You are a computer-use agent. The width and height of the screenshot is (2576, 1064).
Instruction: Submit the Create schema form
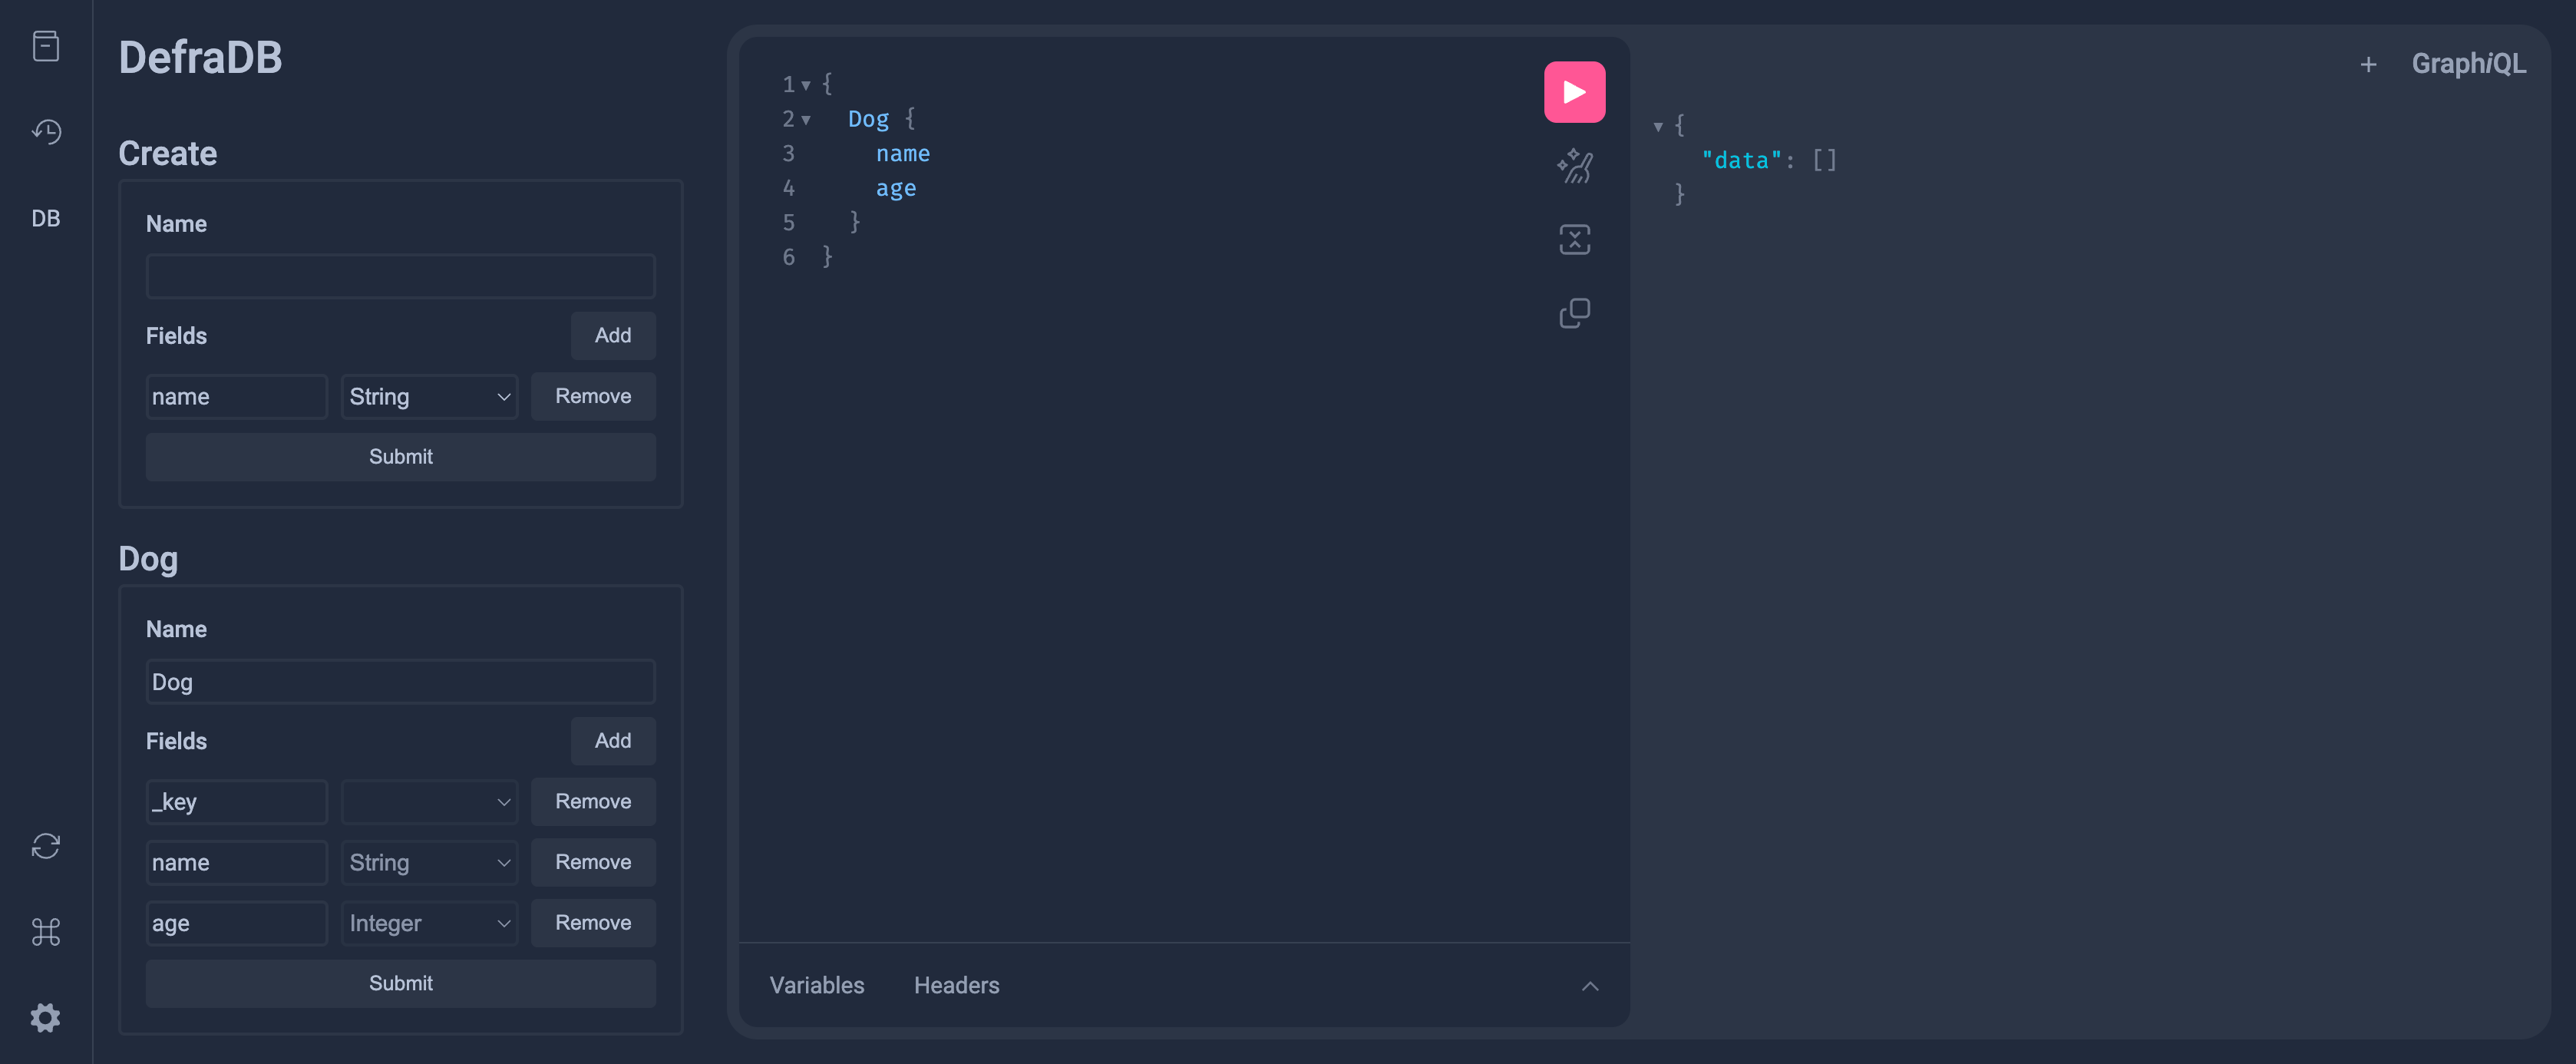(400, 457)
